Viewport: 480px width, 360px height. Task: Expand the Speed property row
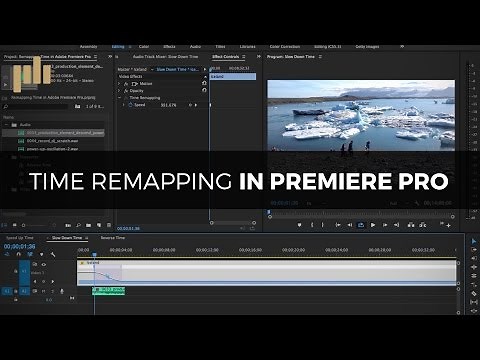[123, 105]
